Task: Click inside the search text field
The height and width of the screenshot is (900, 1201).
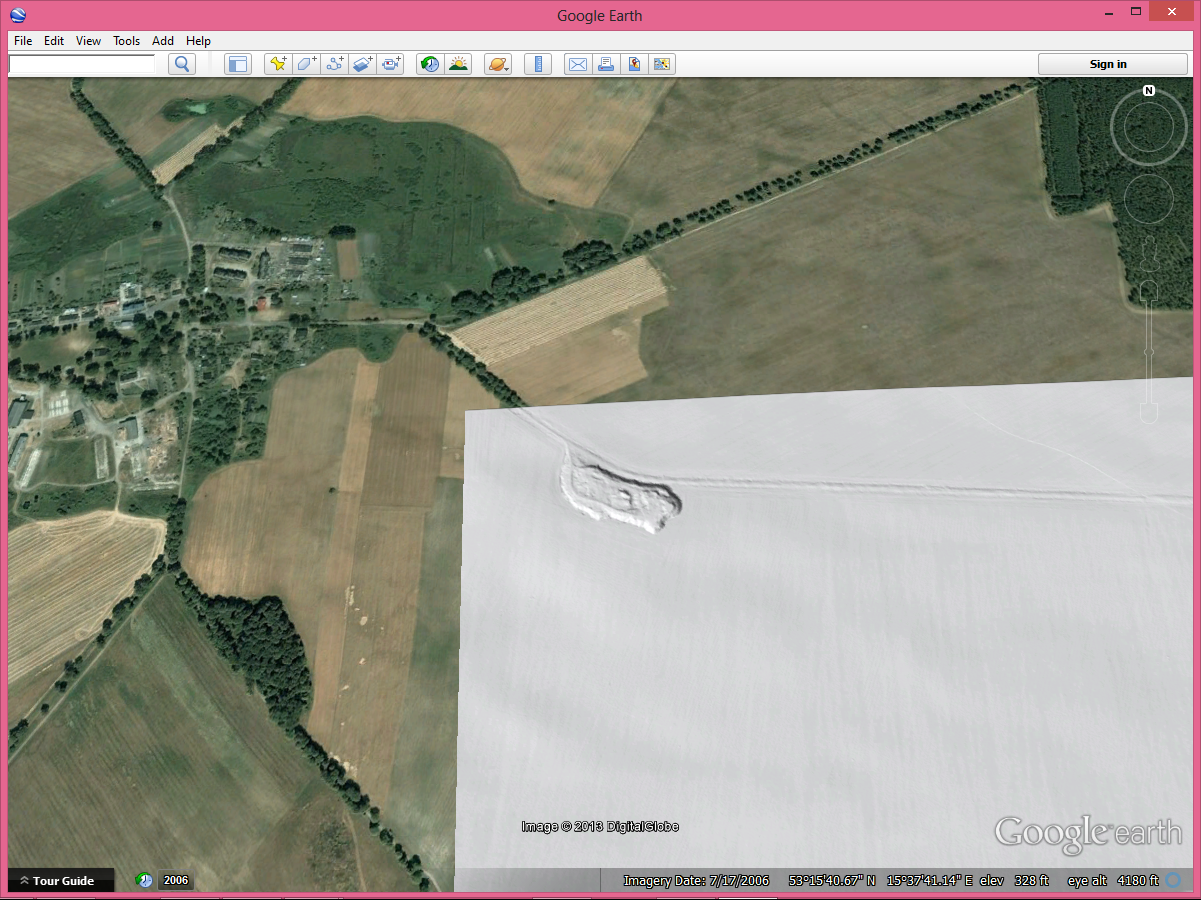Action: [82, 63]
